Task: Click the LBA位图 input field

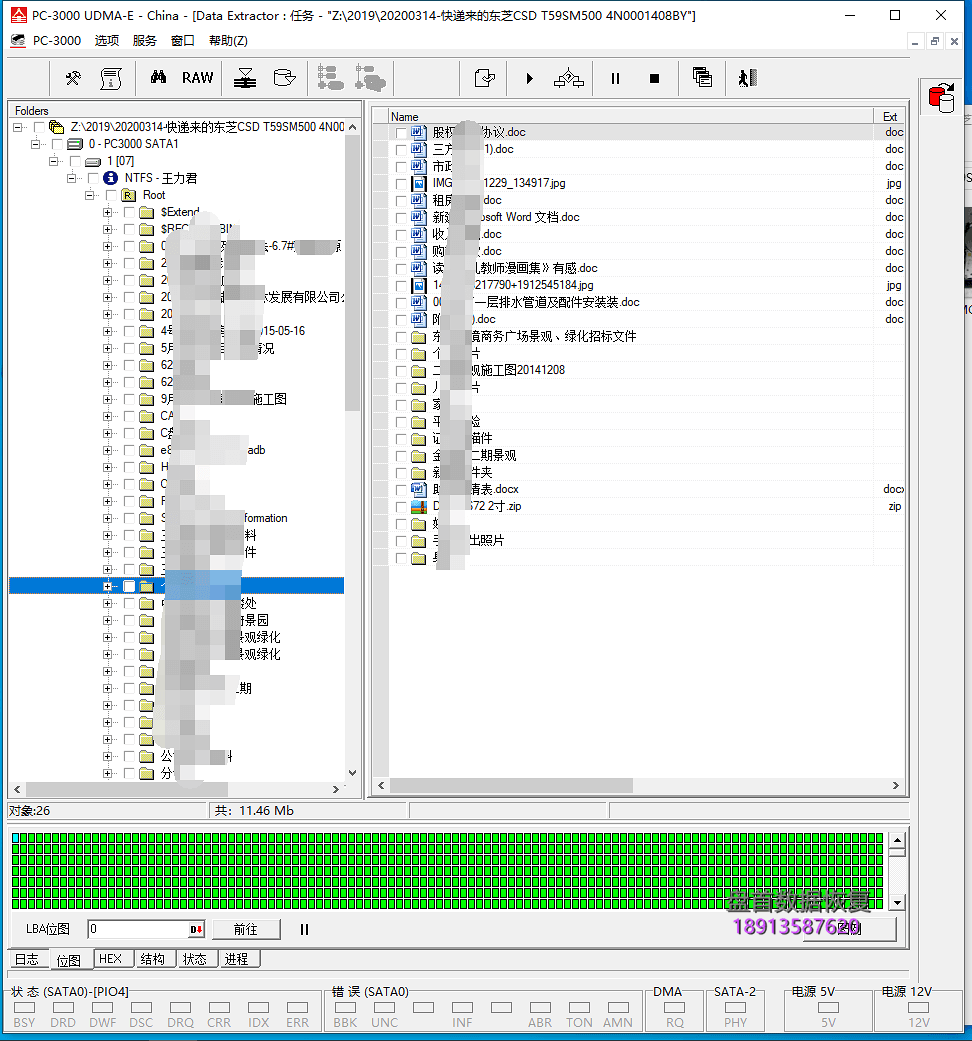Action: click(x=146, y=929)
